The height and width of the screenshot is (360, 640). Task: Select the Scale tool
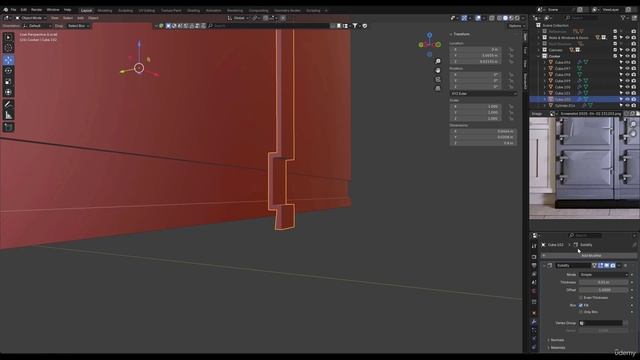click(x=8, y=82)
